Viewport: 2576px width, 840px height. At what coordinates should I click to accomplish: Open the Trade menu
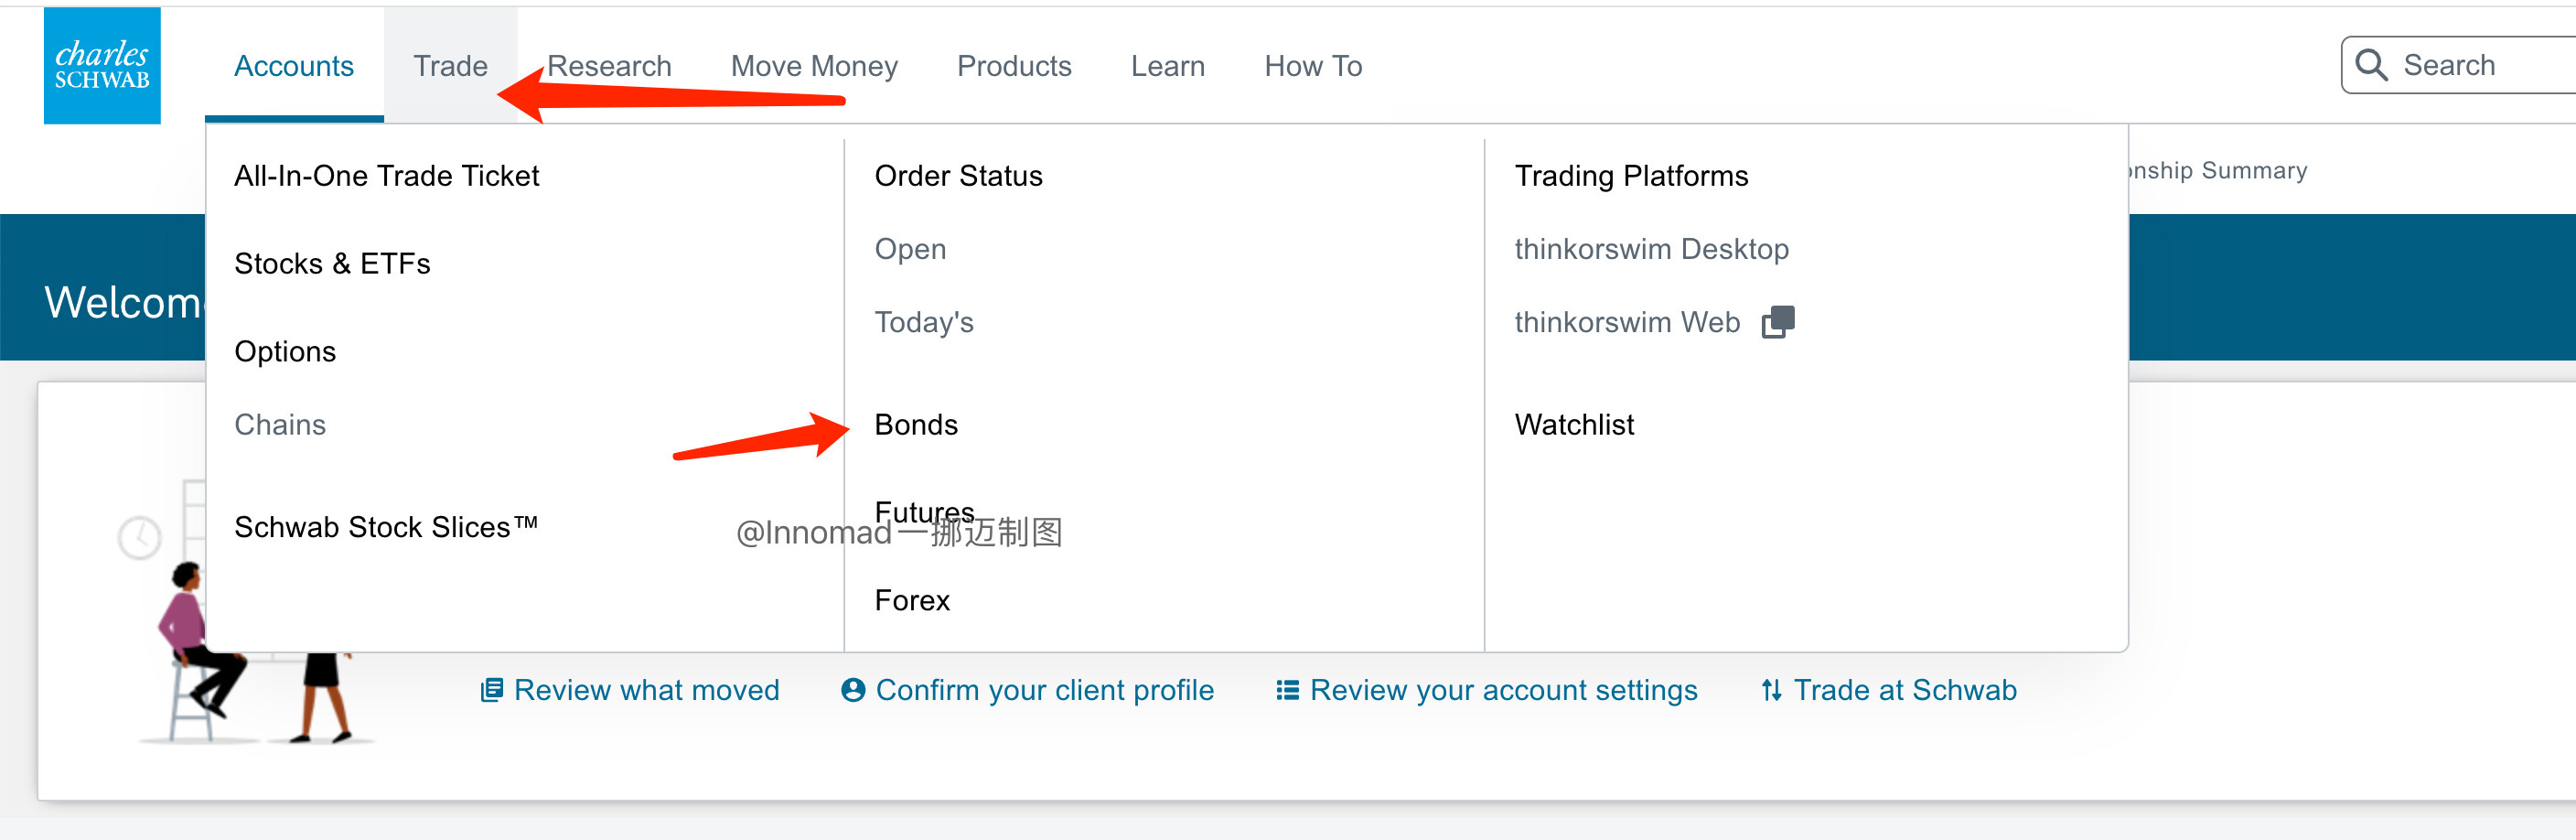pos(451,66)
